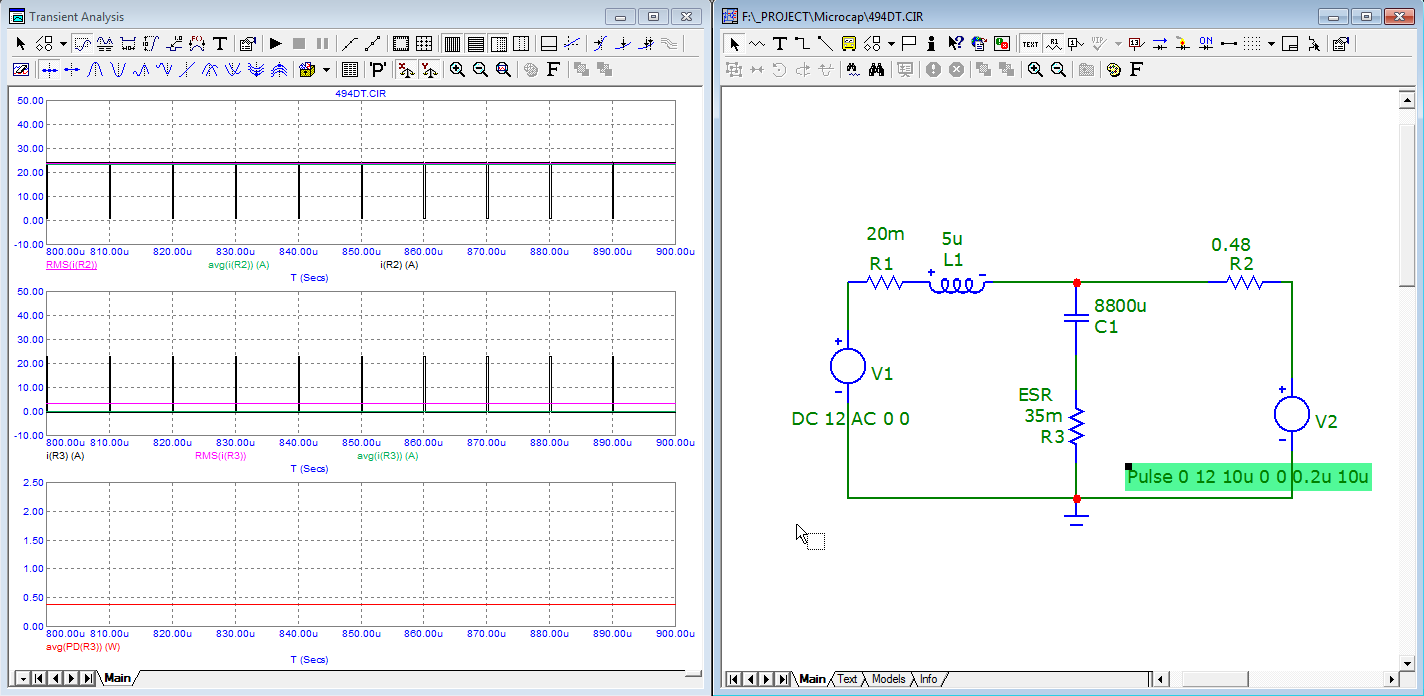Screen dimensions: 1424x696
Task: Open the grid dots dropdown arrow
Action: 1271,44
